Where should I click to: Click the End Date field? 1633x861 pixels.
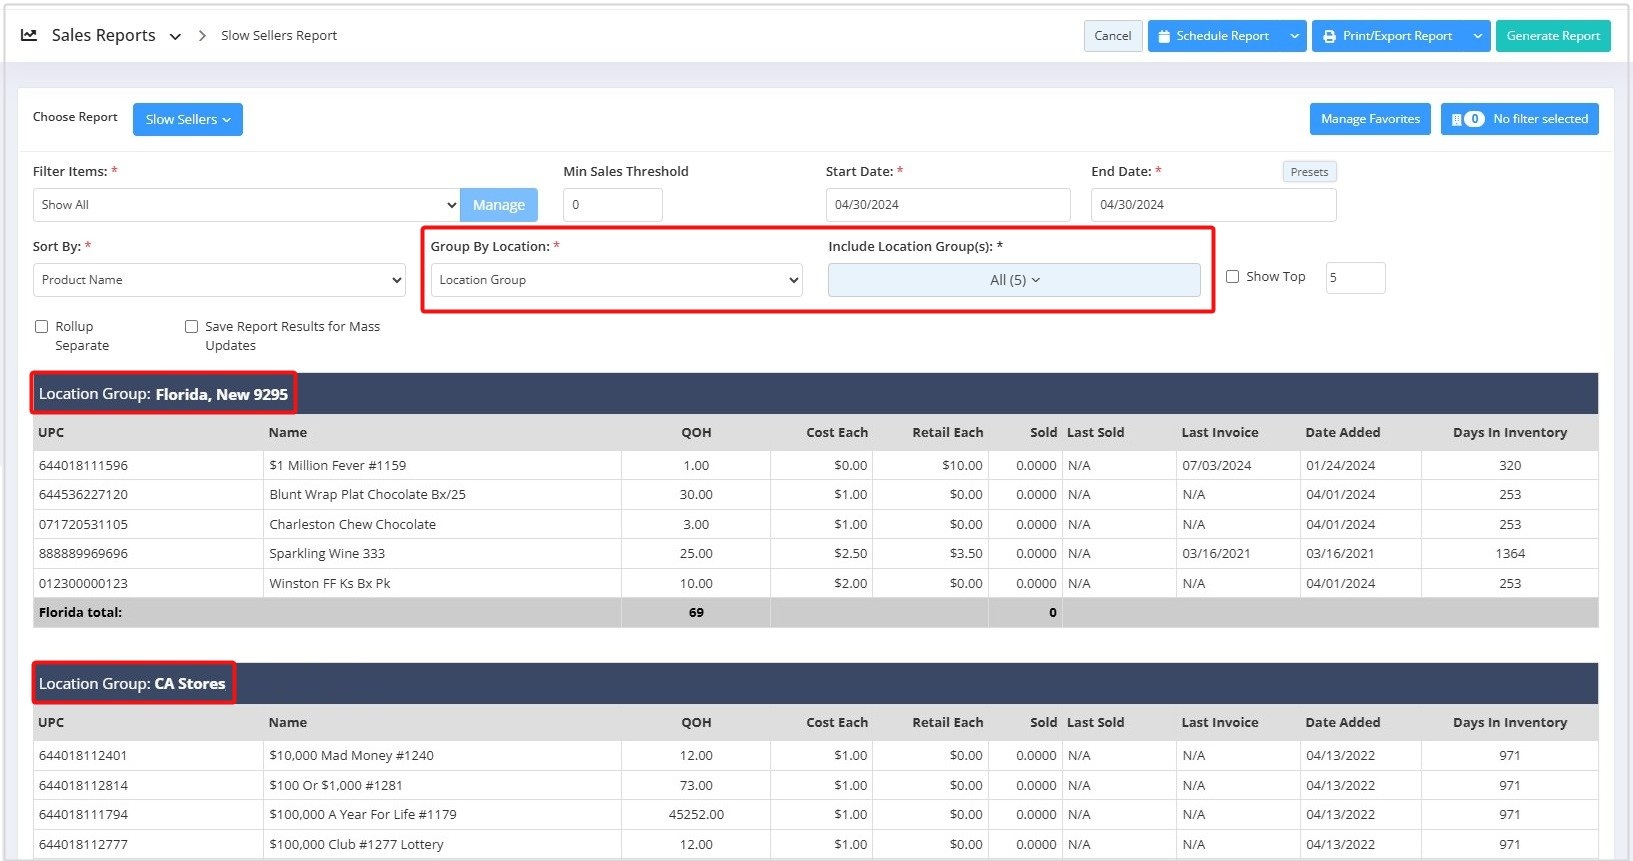pos(1213,205)
